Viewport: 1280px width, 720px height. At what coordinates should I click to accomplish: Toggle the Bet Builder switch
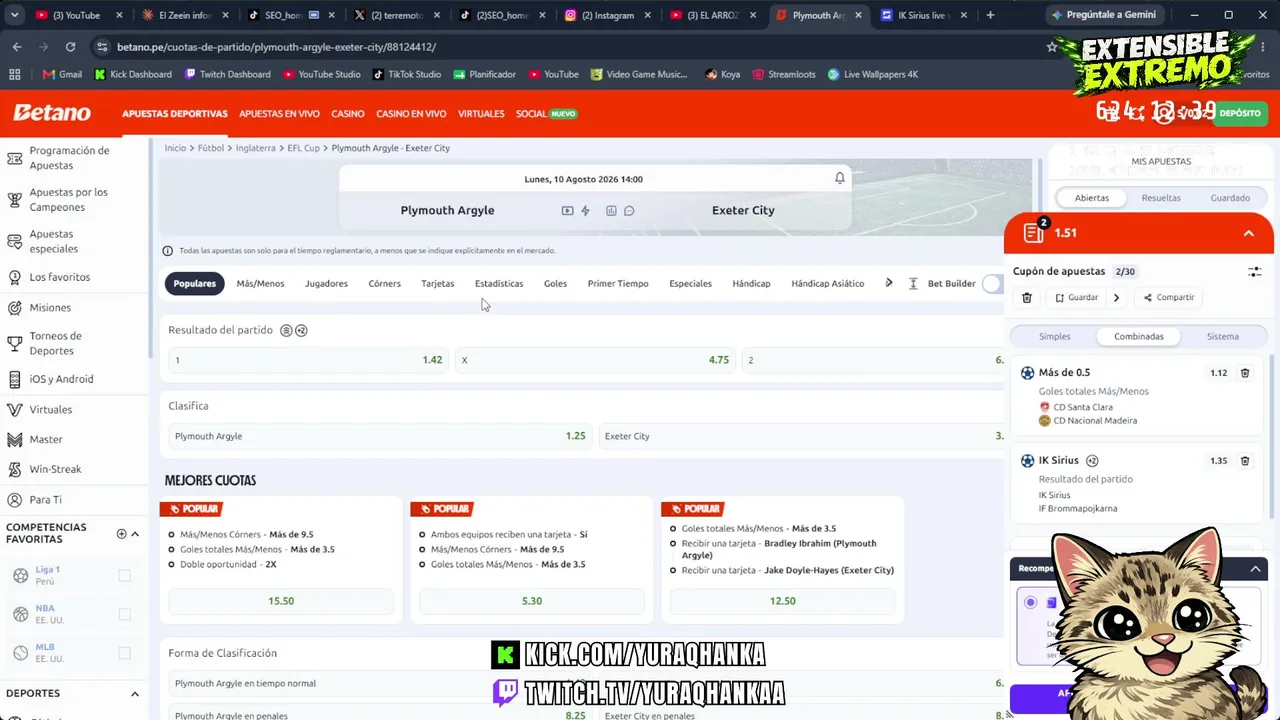(992, 284)
